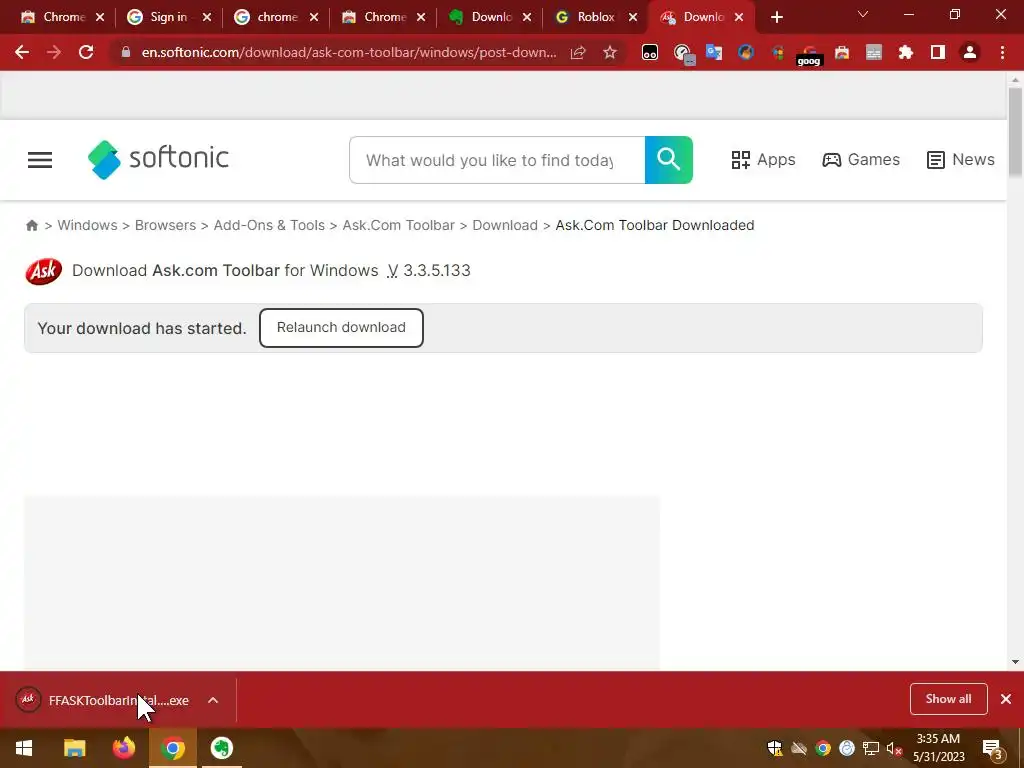Screen dimensions: 1024x768
Task: Open a new tab with plus button
Action: (776, 18)
